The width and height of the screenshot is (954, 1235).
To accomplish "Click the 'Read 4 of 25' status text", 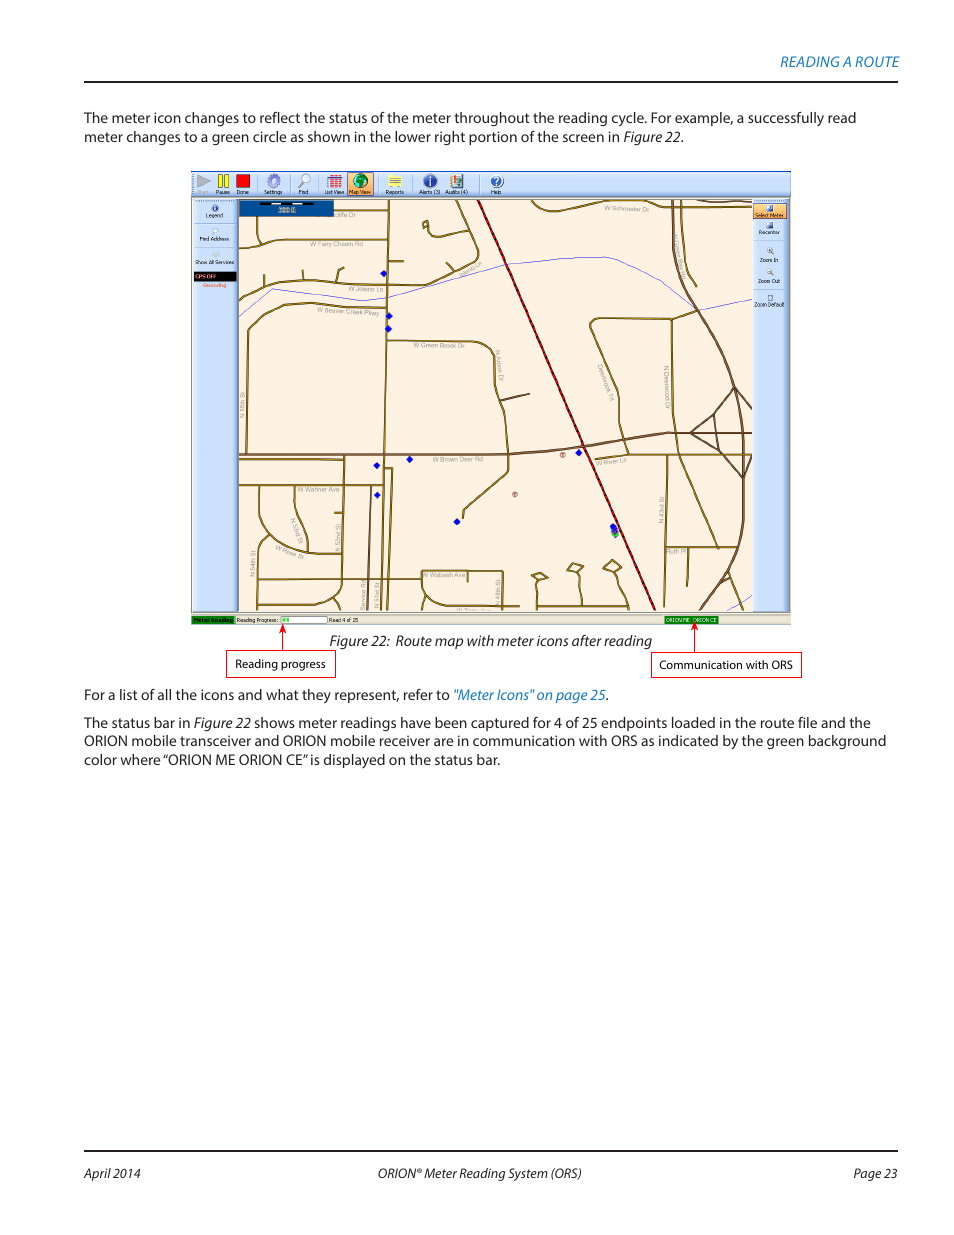I will (x=343, y=620).
